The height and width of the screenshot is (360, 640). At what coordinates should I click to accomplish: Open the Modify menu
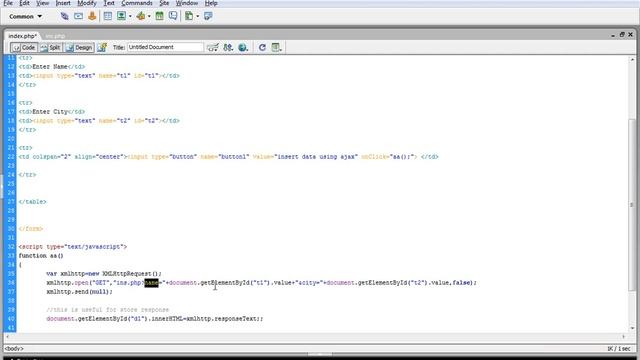coord(87,3)
